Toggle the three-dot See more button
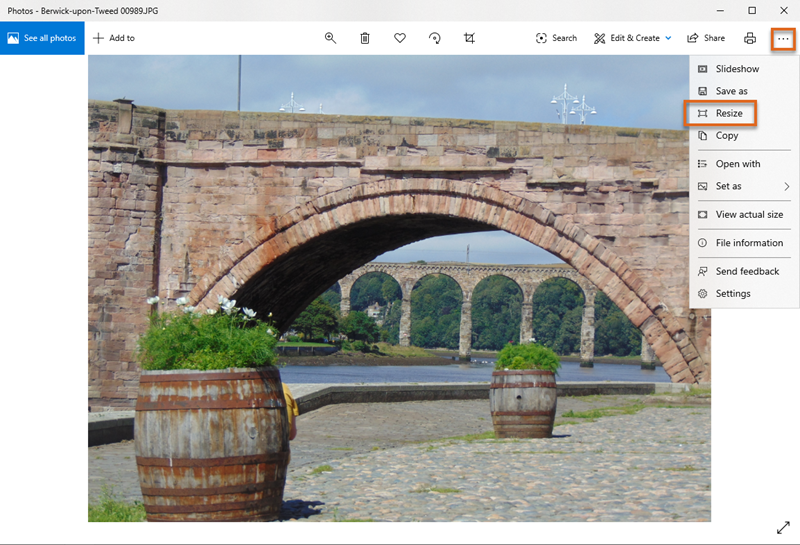Viewport: 800px width, 545px height. click(783, 38)
